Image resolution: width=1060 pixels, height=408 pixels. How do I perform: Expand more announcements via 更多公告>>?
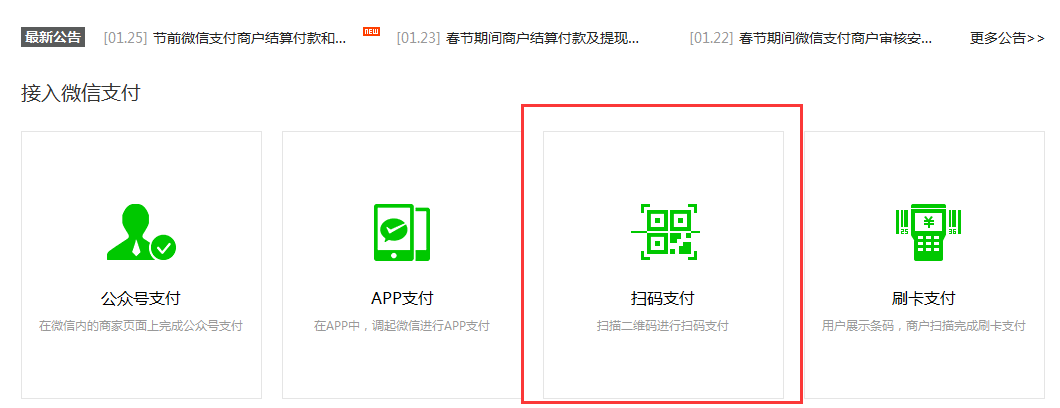[1006, 39]
